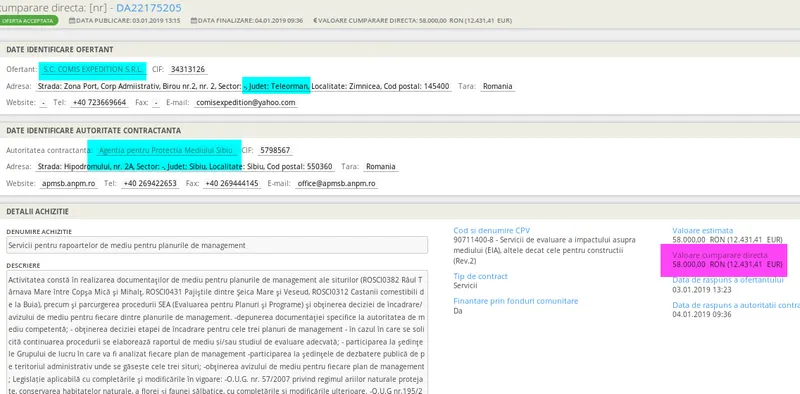The image size is (800, 394).
Task: Click inside the DESCRIERE text area
Action: click(217, 332)
